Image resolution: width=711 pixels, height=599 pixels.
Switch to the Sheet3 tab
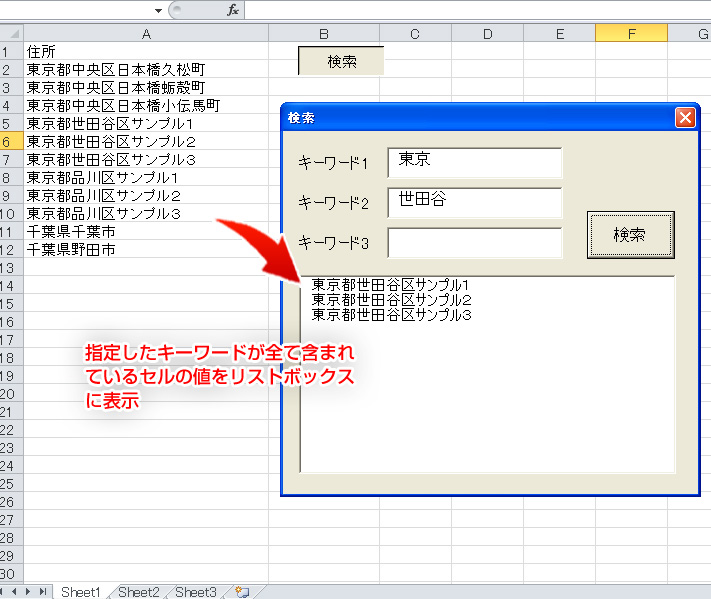click(196, 592)
